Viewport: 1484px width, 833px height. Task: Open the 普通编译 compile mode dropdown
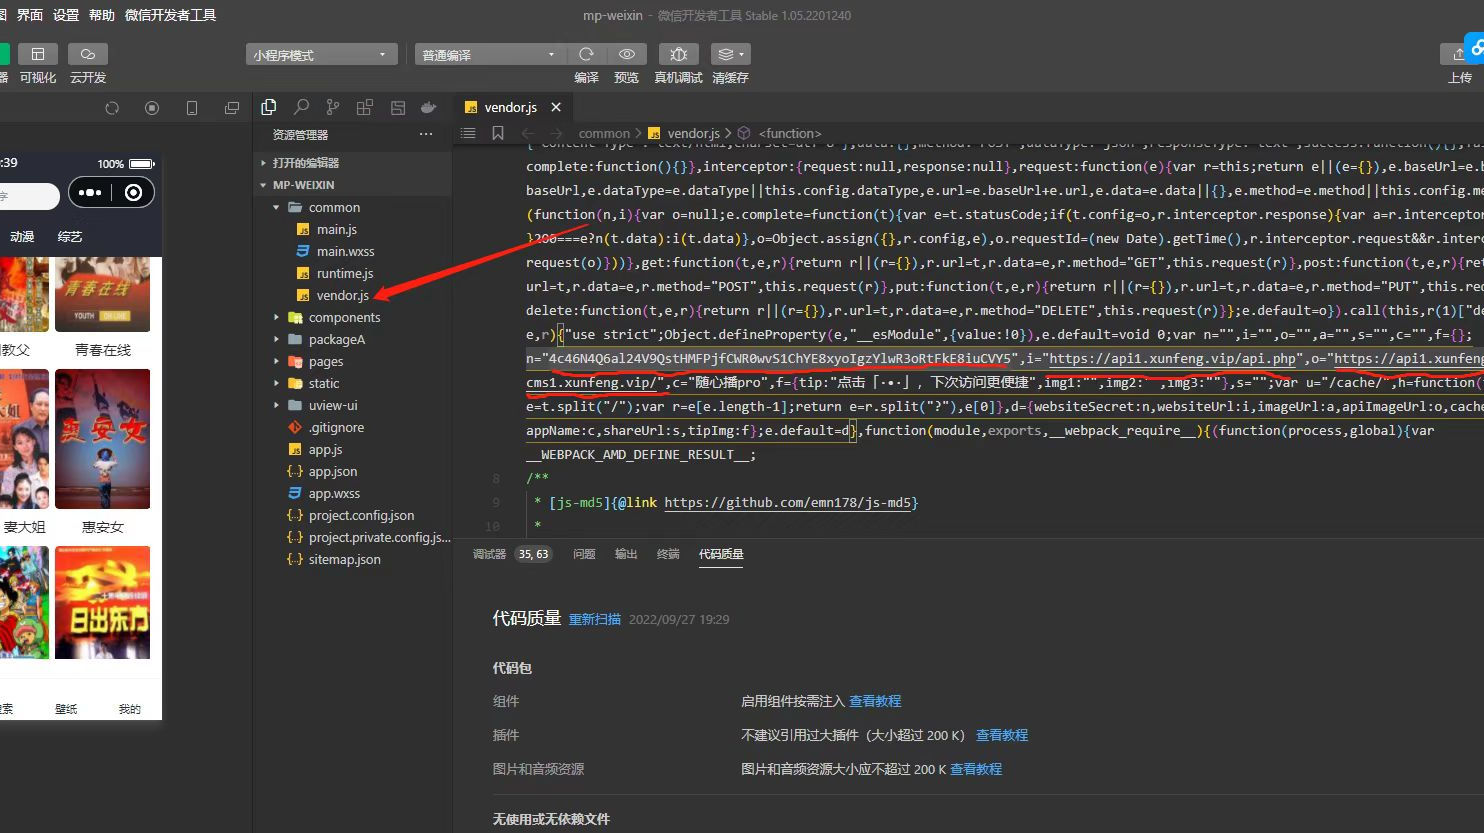489,55
